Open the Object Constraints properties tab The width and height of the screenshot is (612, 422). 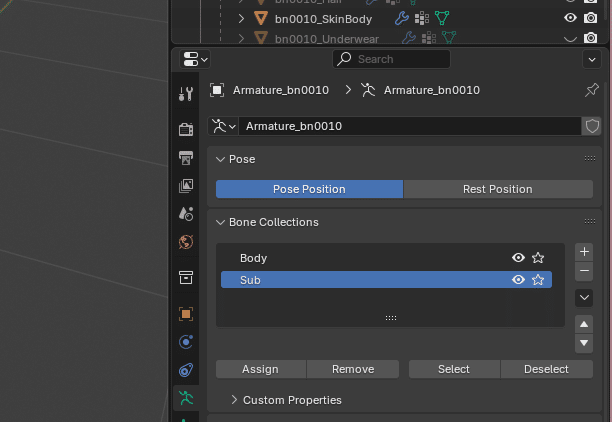186,370
